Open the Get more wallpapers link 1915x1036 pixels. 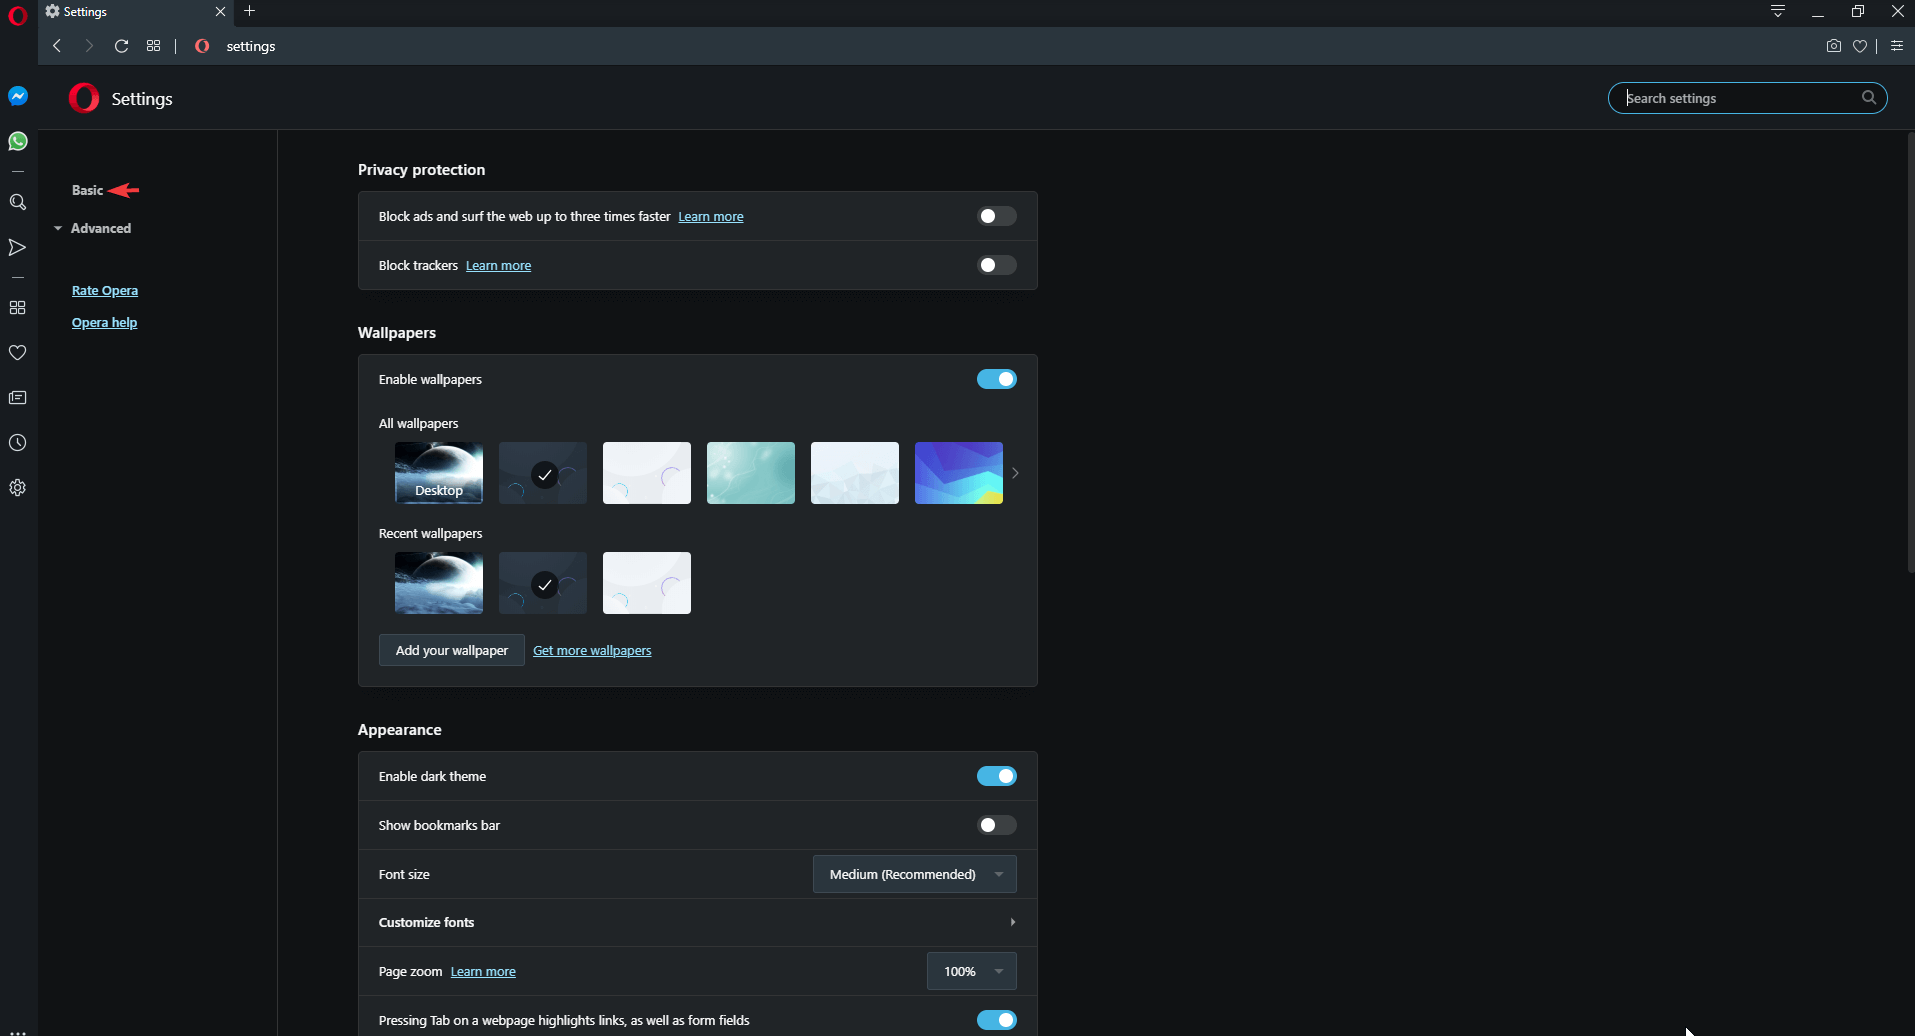tap(591, 650)
